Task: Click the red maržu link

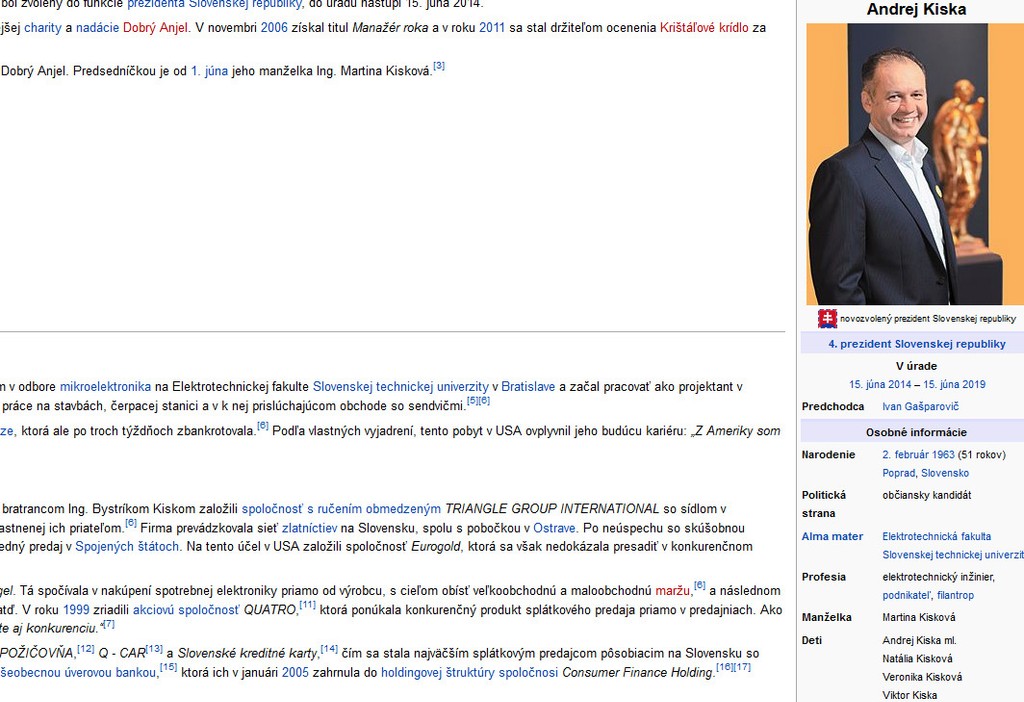Action: click(x=673, y=590)
